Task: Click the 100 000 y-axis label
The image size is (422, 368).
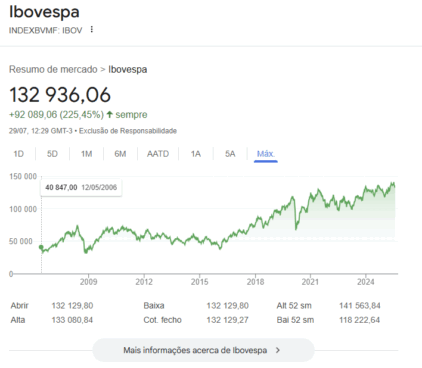Action: (x=23, y=209)
